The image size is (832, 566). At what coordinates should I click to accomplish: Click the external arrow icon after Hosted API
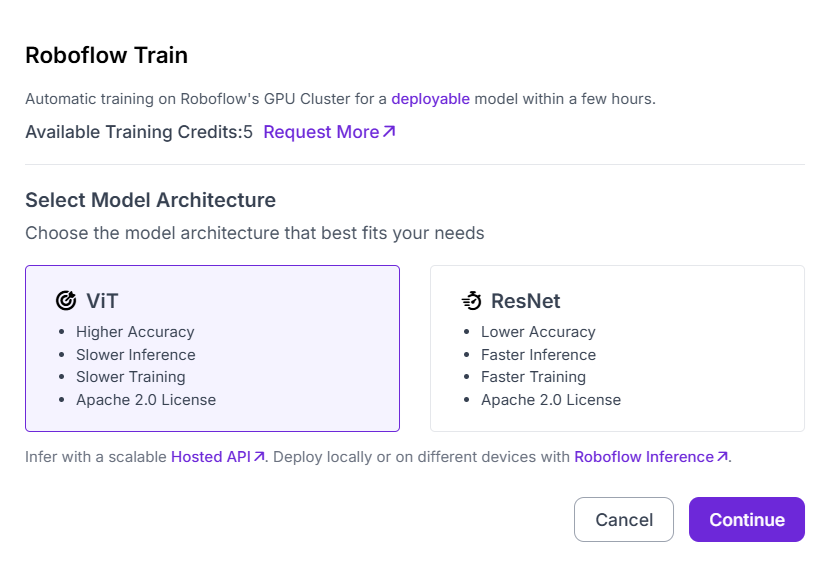(259, 457)
